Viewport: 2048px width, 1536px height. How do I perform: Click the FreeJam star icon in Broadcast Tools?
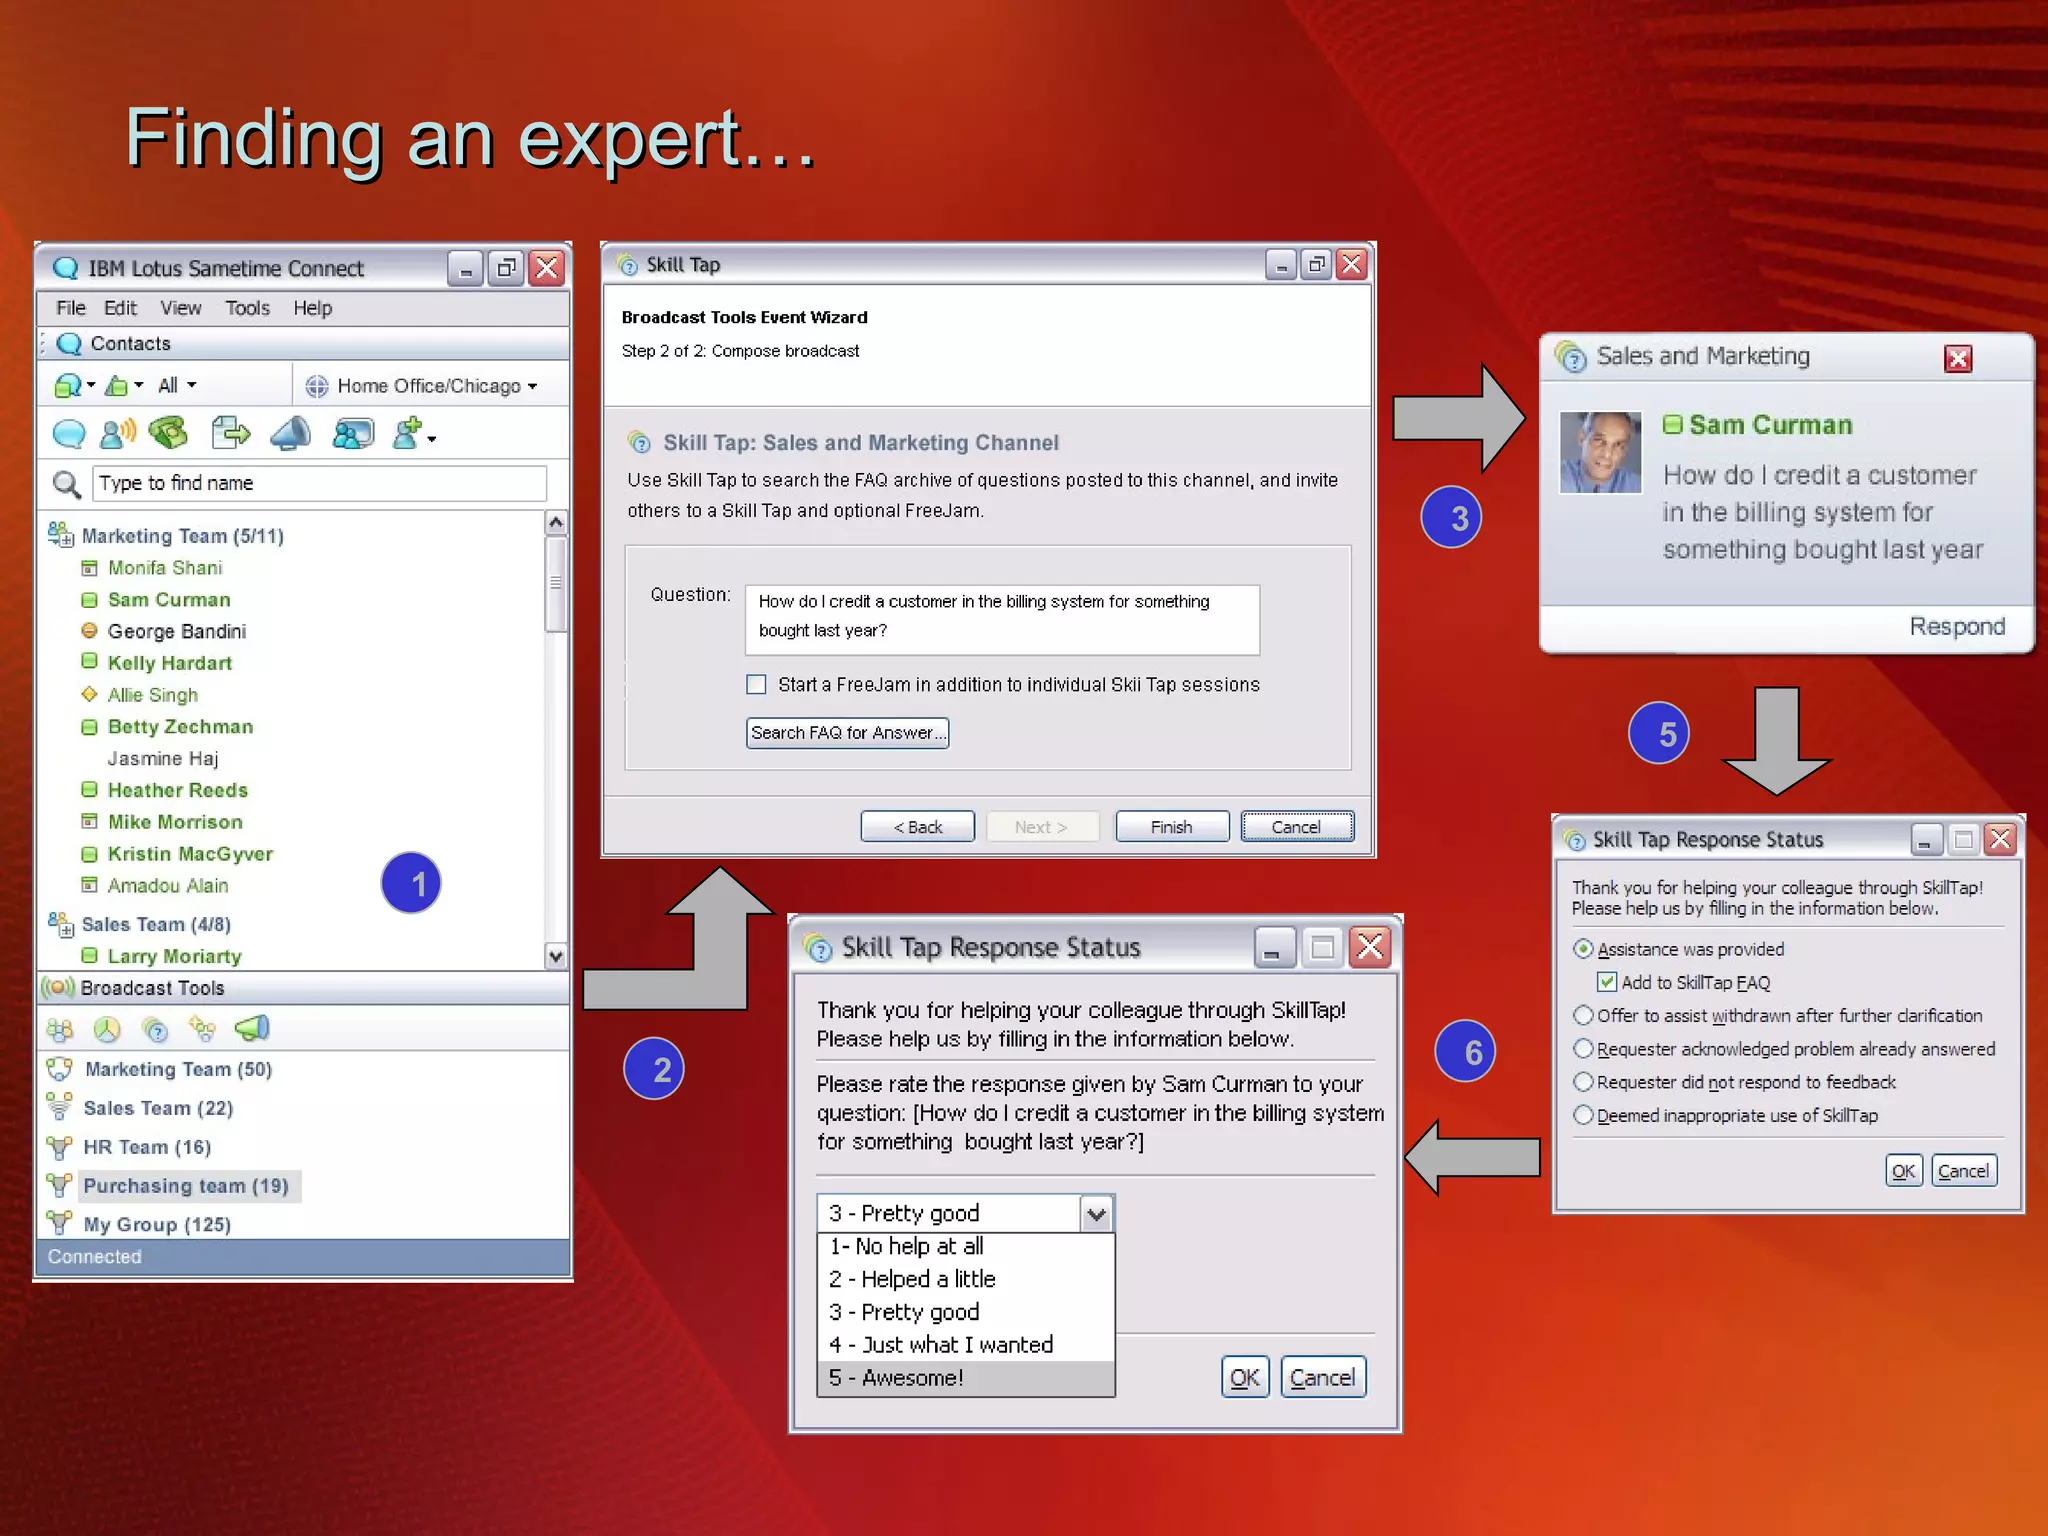(202, 1029)
